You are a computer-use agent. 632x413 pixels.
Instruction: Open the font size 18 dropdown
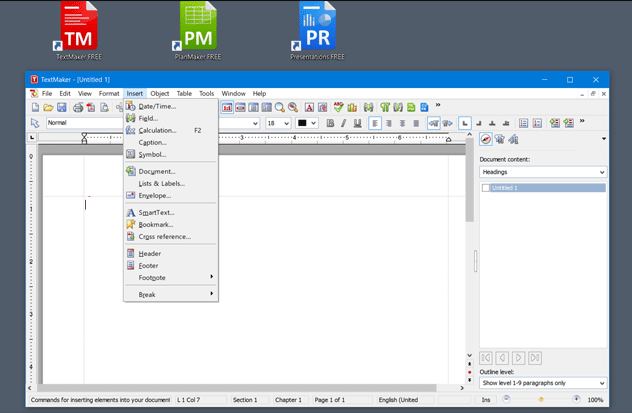(x=287, y=123)
